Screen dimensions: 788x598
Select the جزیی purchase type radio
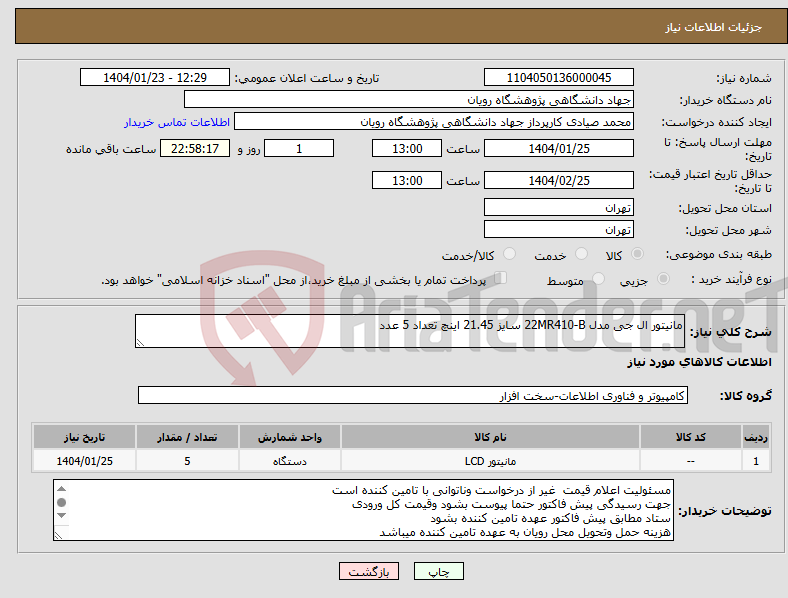point(663,278)
